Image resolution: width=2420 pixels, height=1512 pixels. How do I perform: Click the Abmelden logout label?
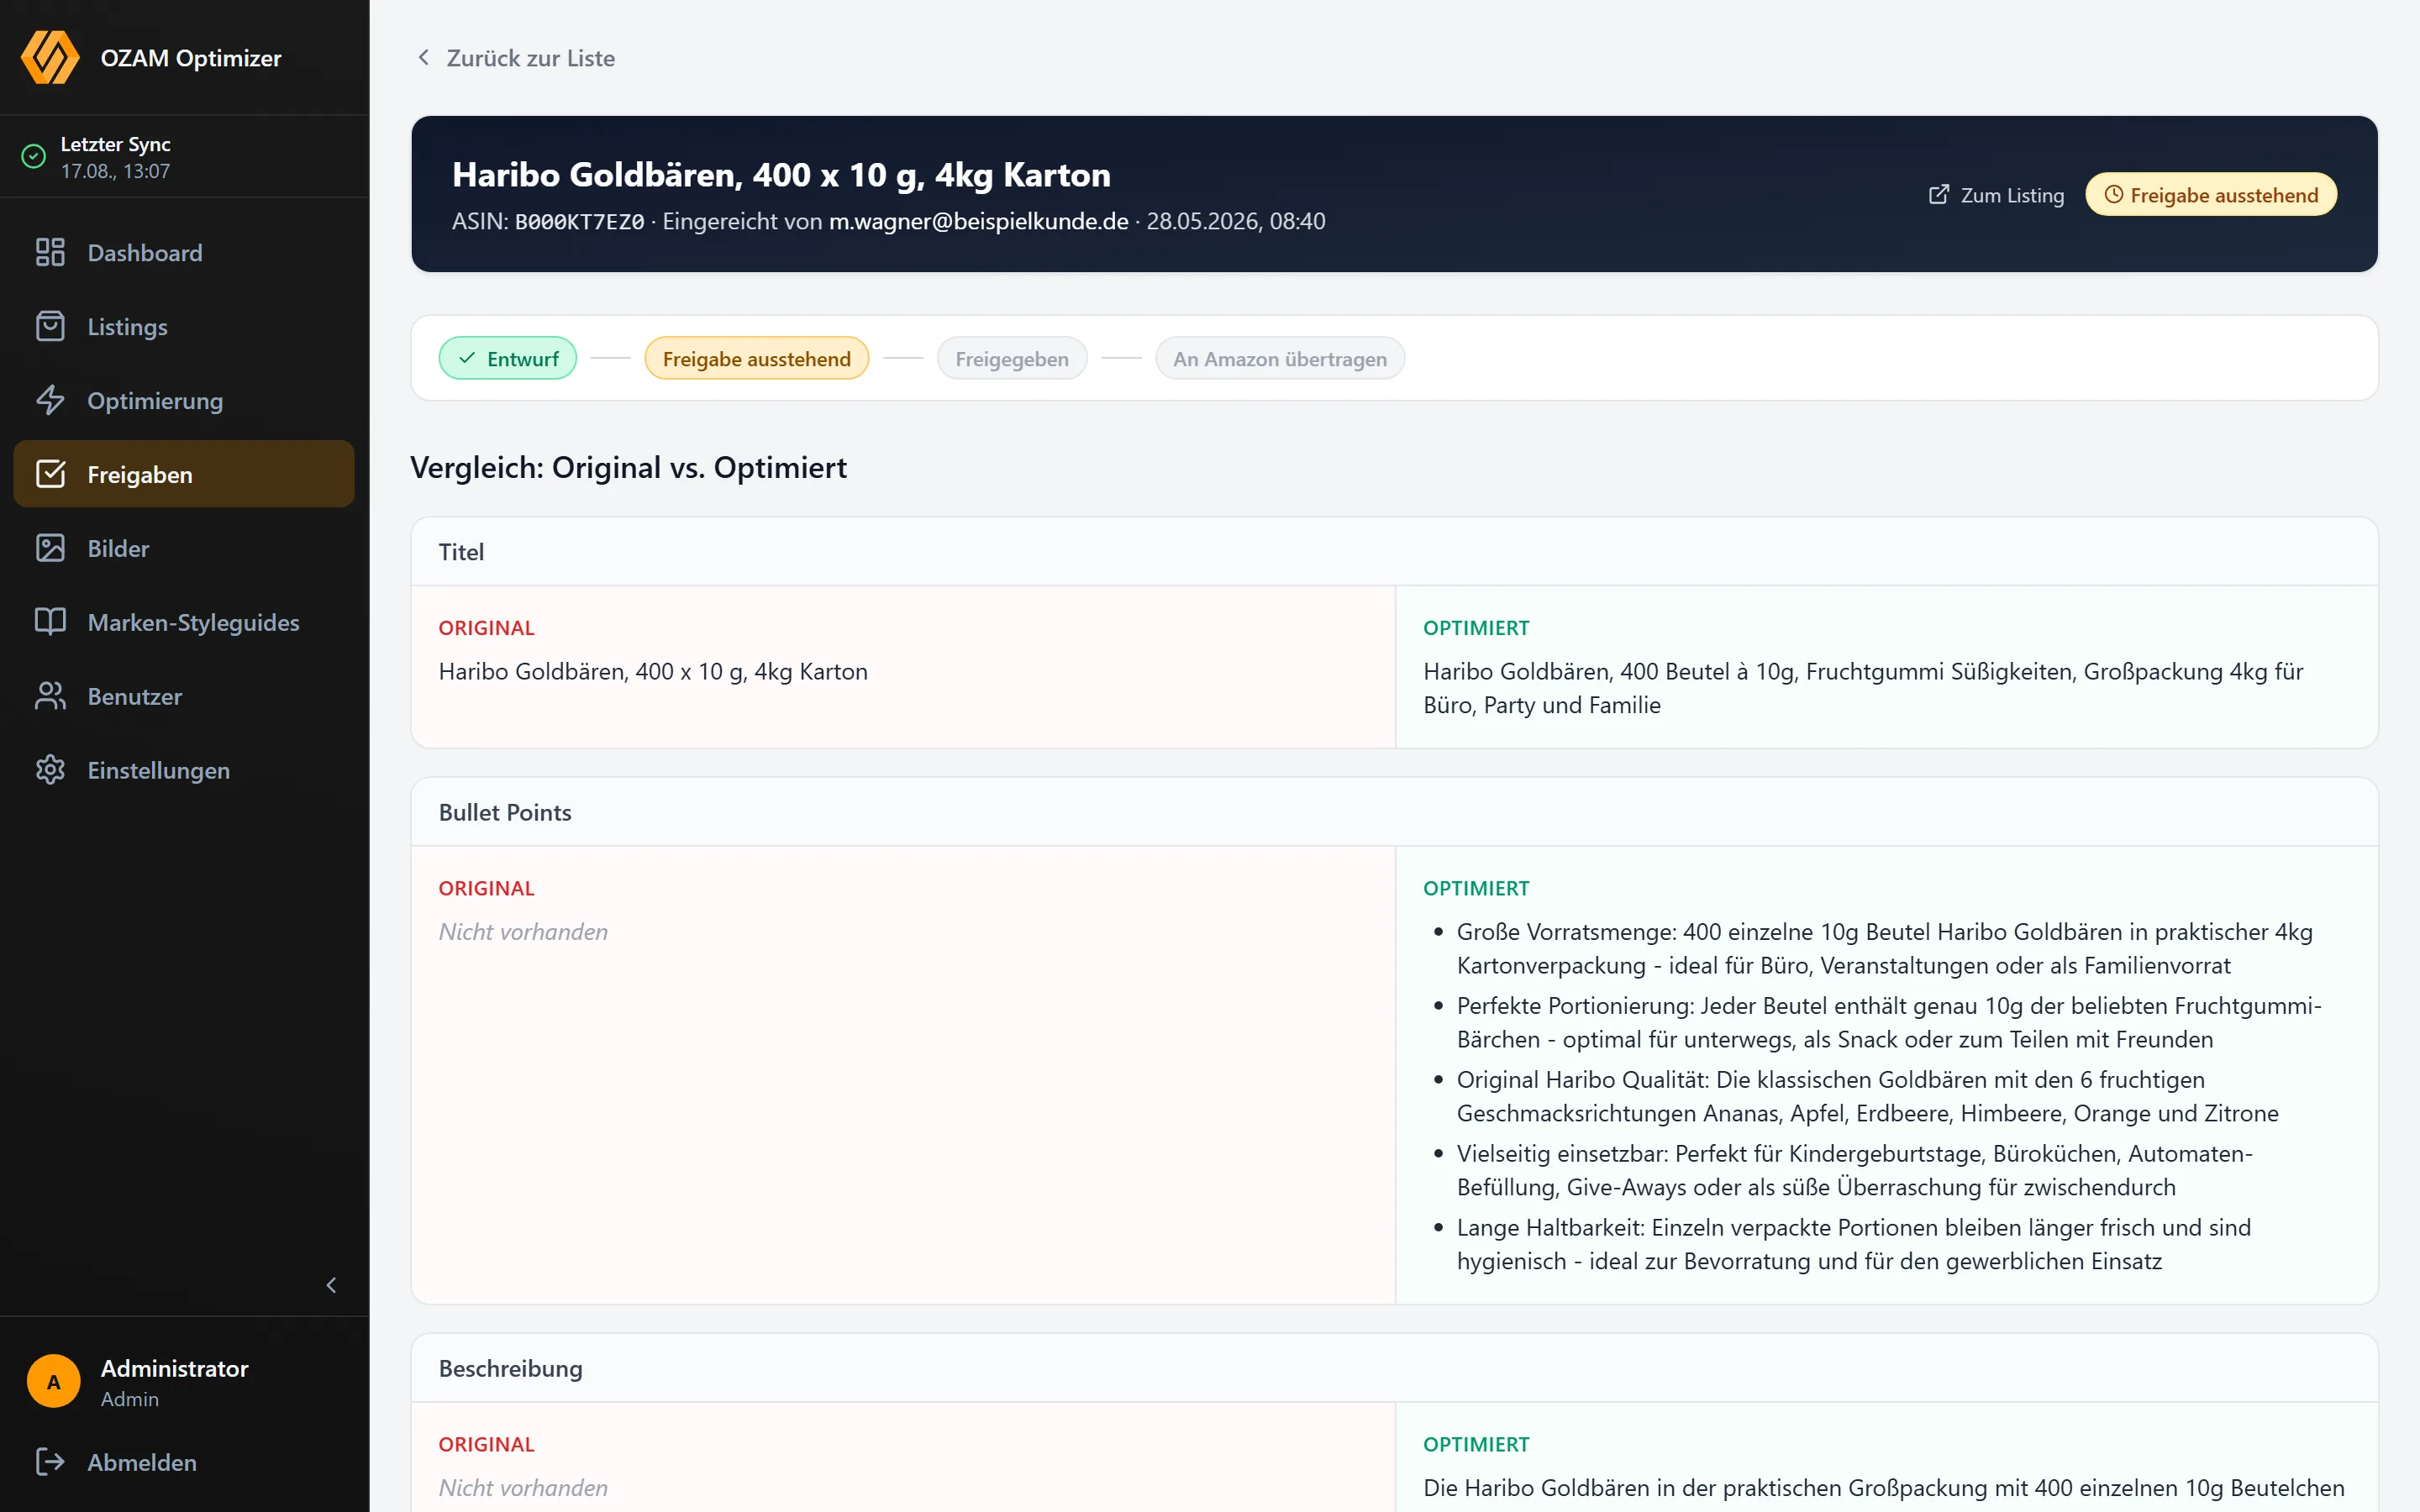[x=142, y=1462]
